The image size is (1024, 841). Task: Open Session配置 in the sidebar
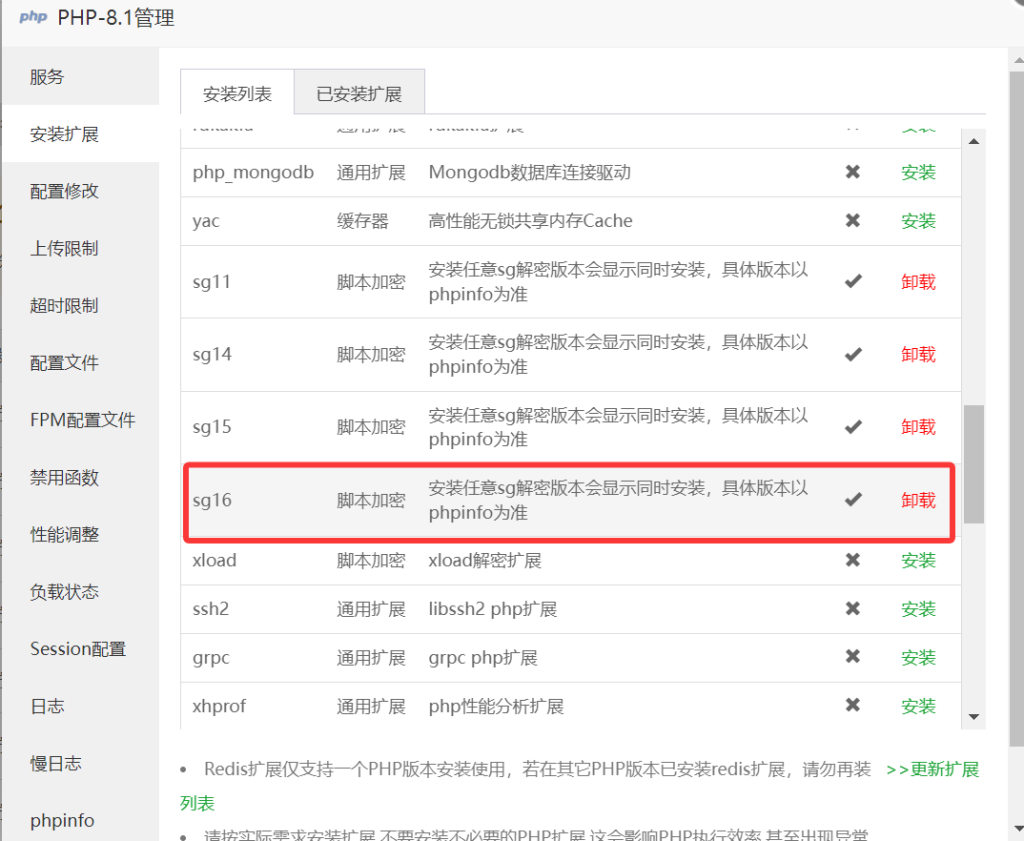[x=78, y=649]
